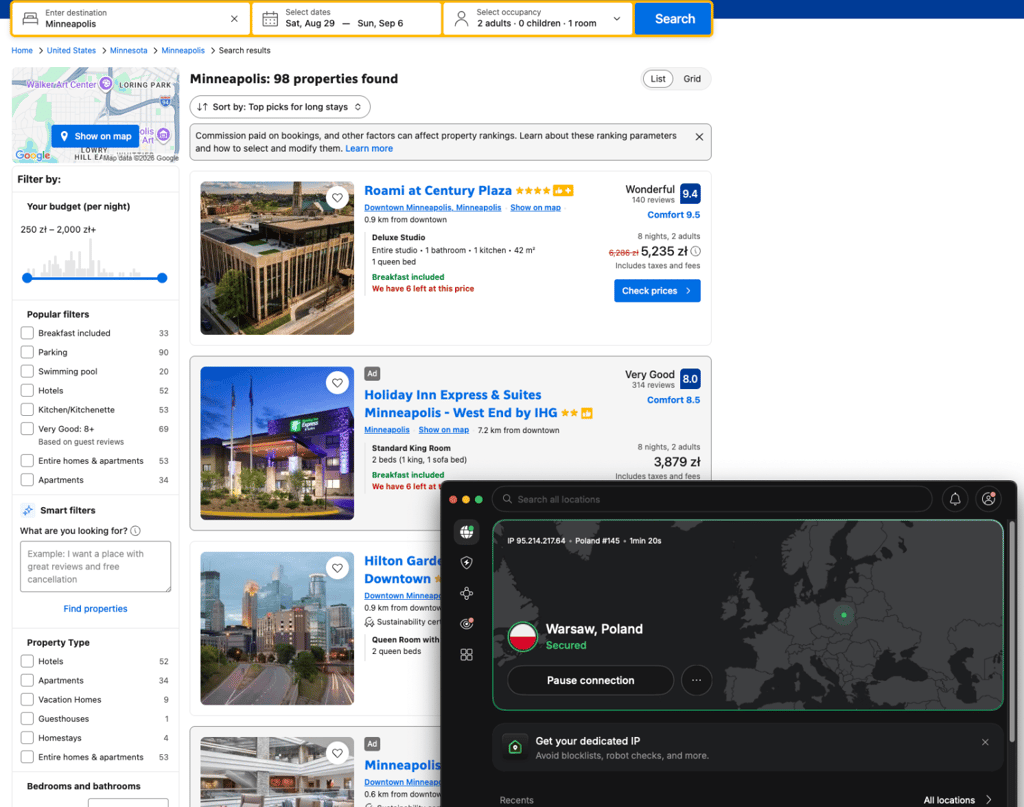Open the VPN meshnet sidebar icon
This screenshot has height=807, width=1024.
466,593
